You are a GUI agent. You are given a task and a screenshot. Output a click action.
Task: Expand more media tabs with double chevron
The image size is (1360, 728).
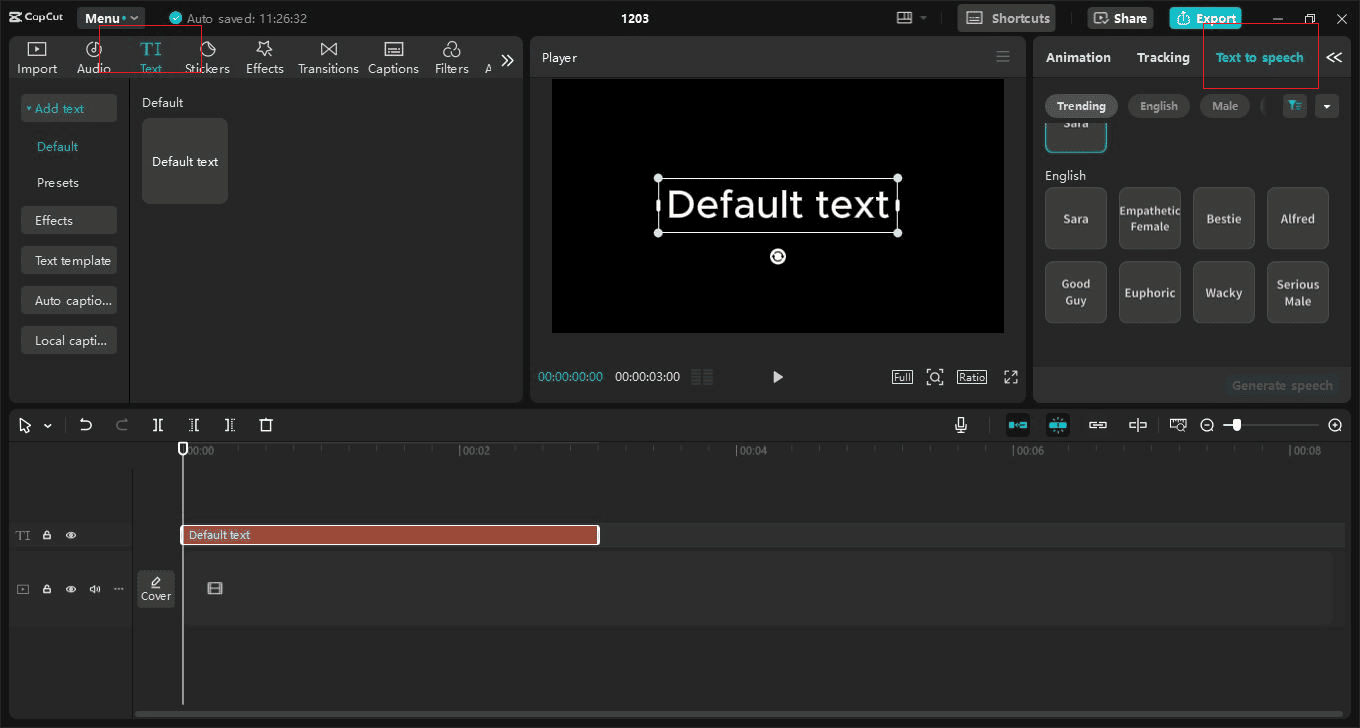point(507,60)
